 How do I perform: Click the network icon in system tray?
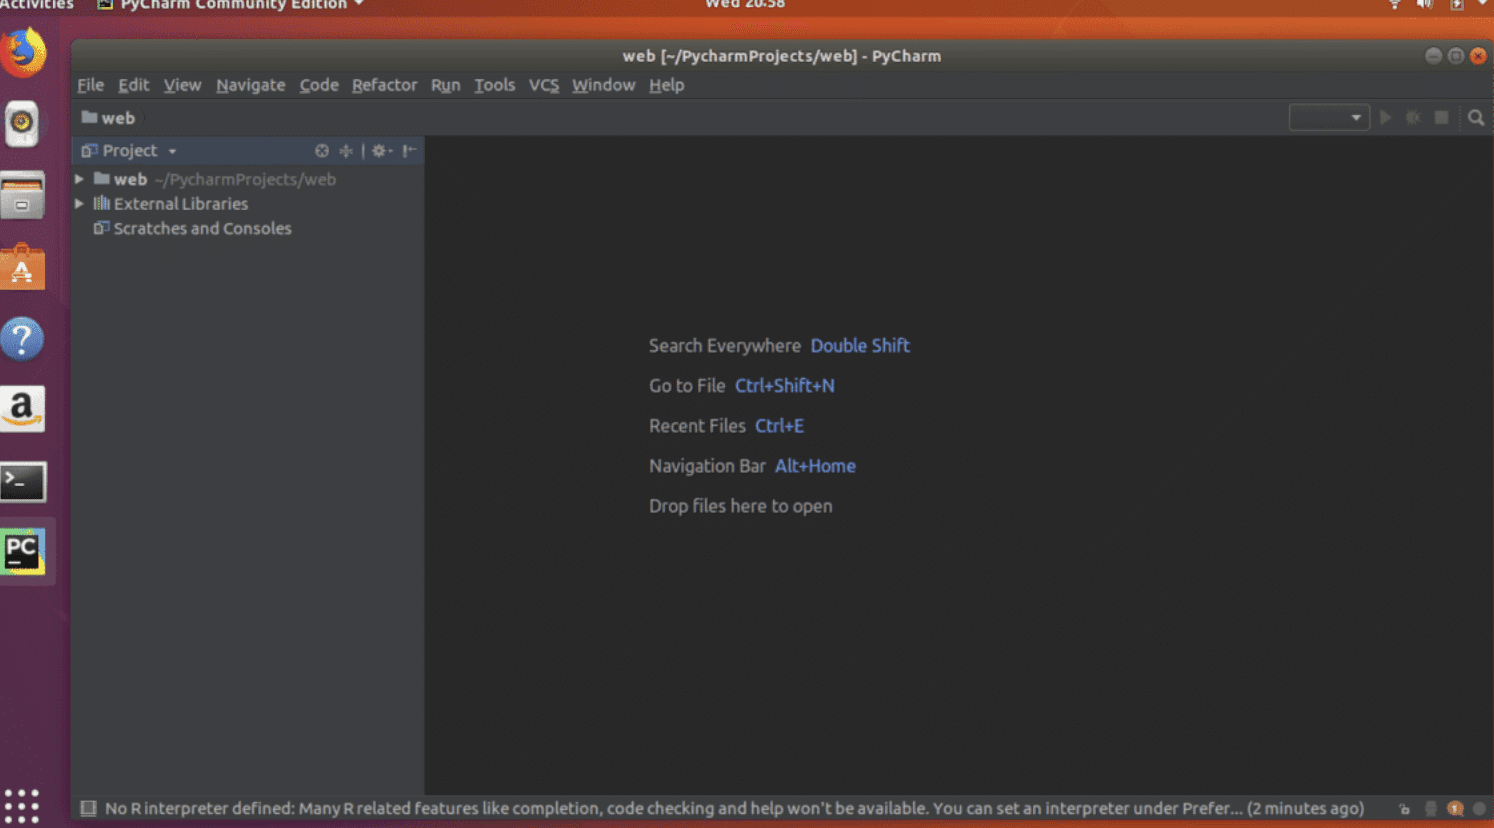pos(1395,4)
